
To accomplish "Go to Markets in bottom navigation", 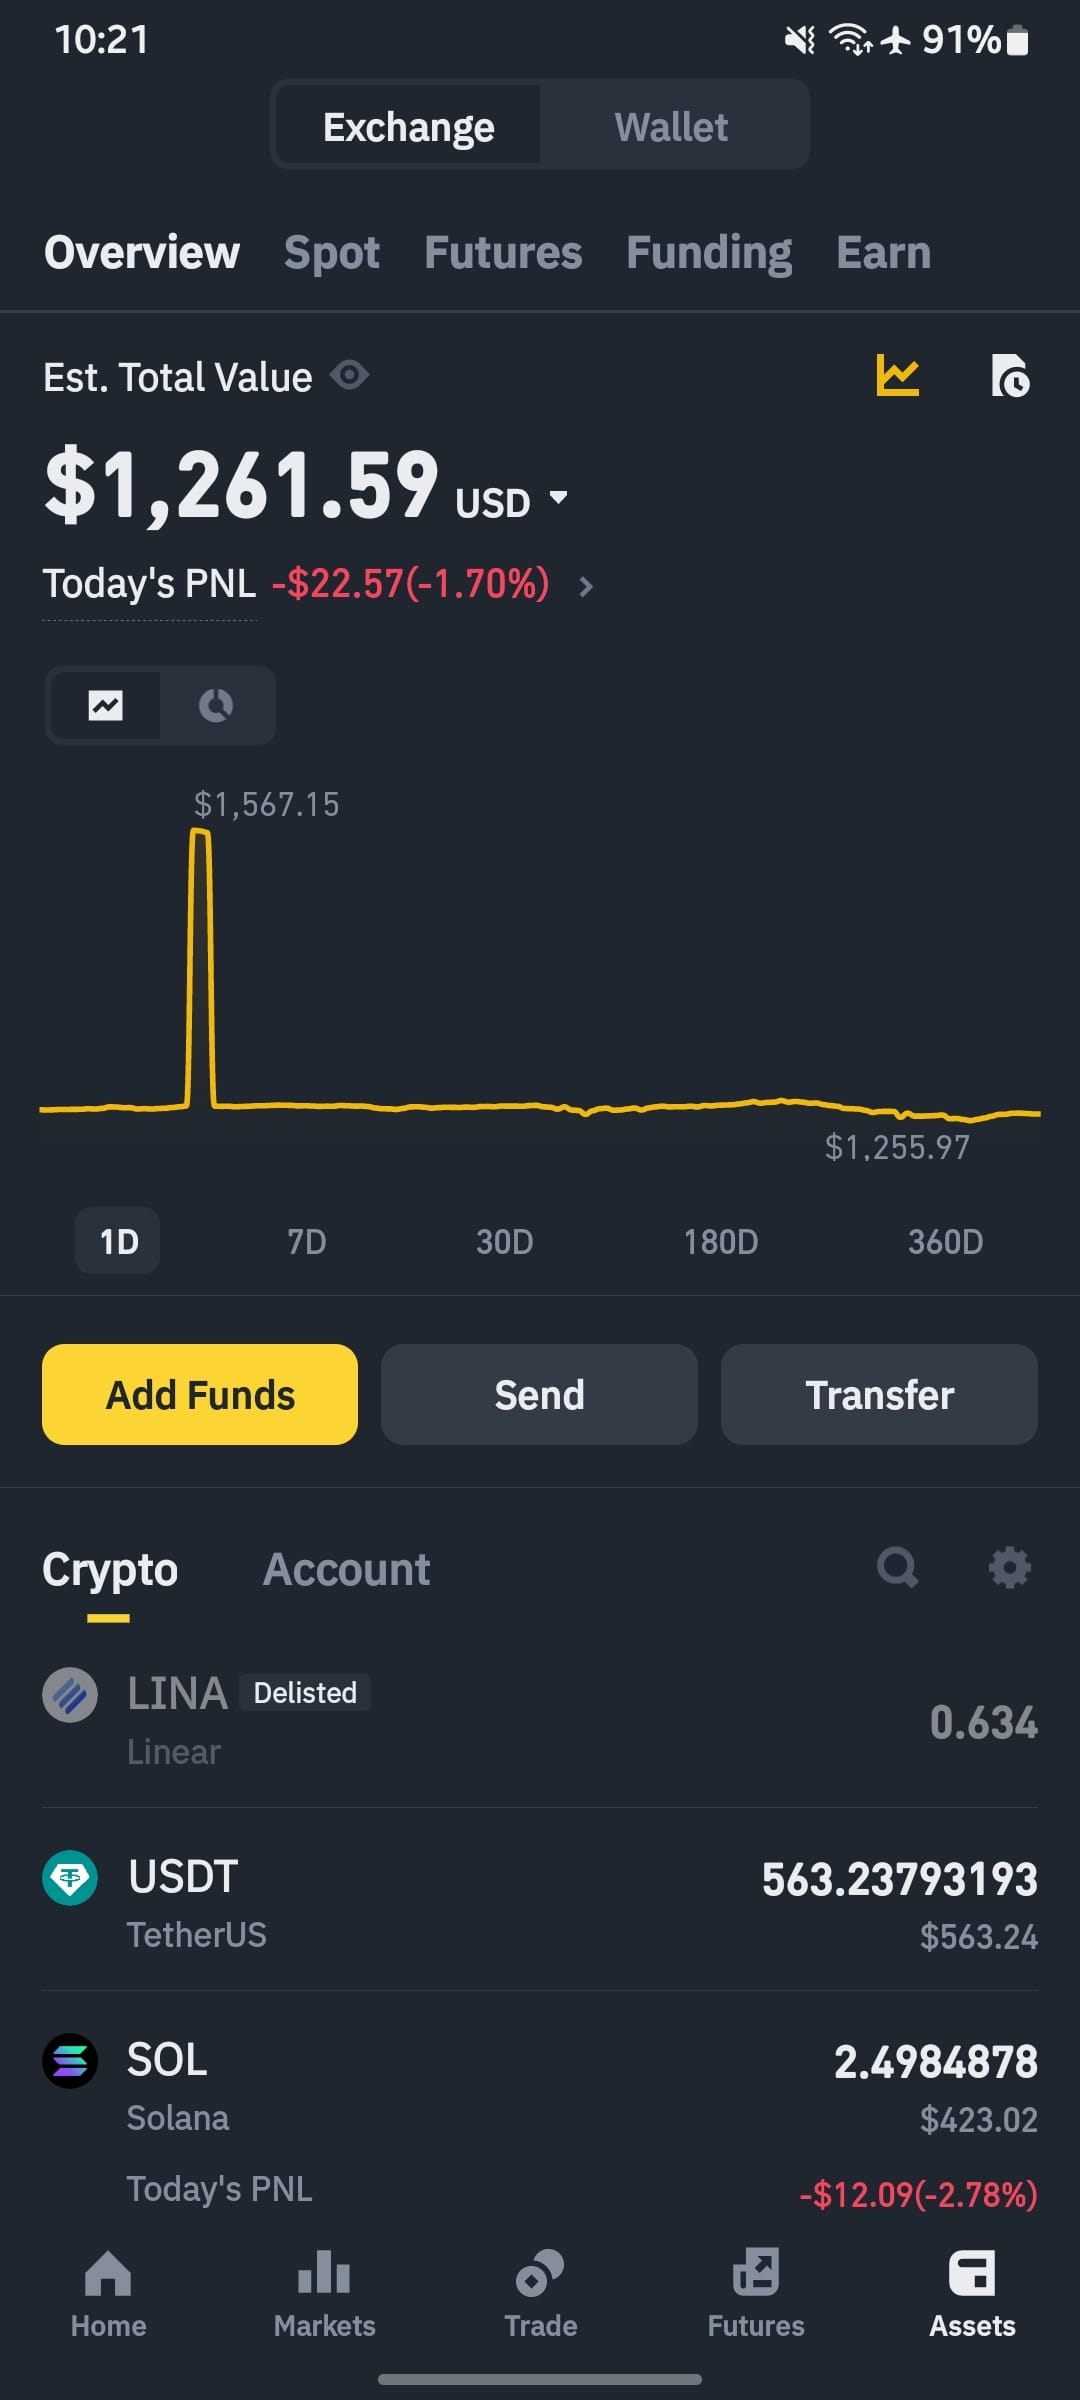I will click(x=324, y=2294).
